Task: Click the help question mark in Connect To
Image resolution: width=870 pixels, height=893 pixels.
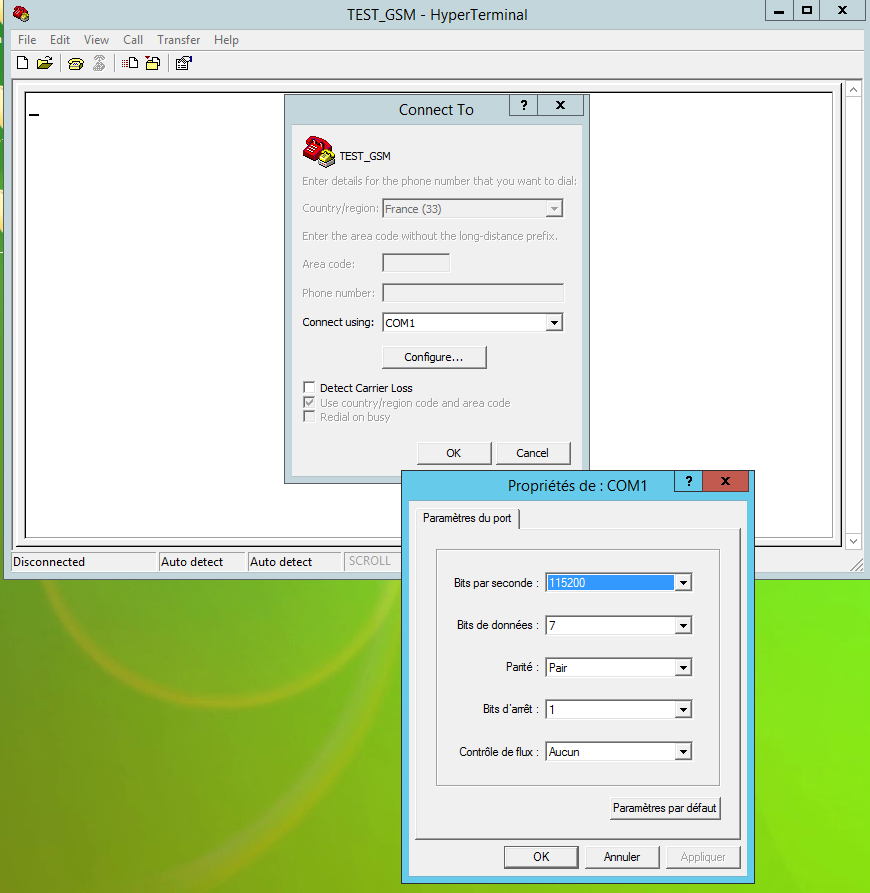Action: (x=523, y=106)
